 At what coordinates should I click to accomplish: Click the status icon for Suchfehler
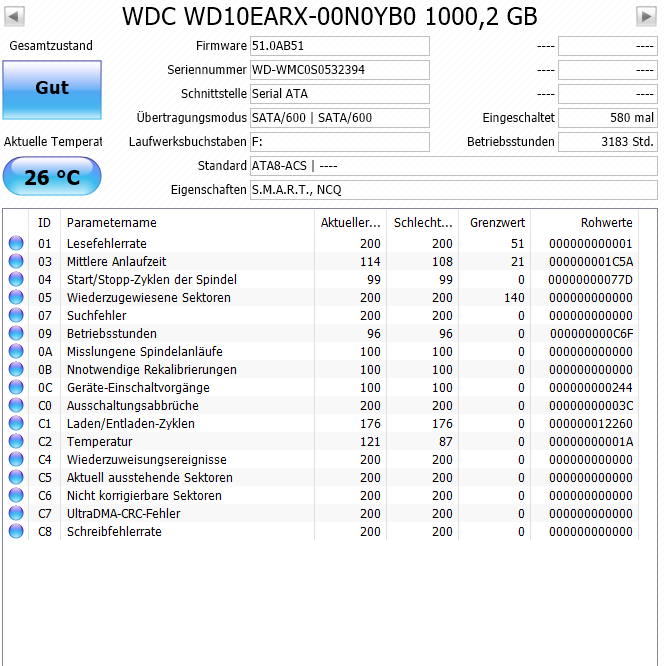(16, 315)
